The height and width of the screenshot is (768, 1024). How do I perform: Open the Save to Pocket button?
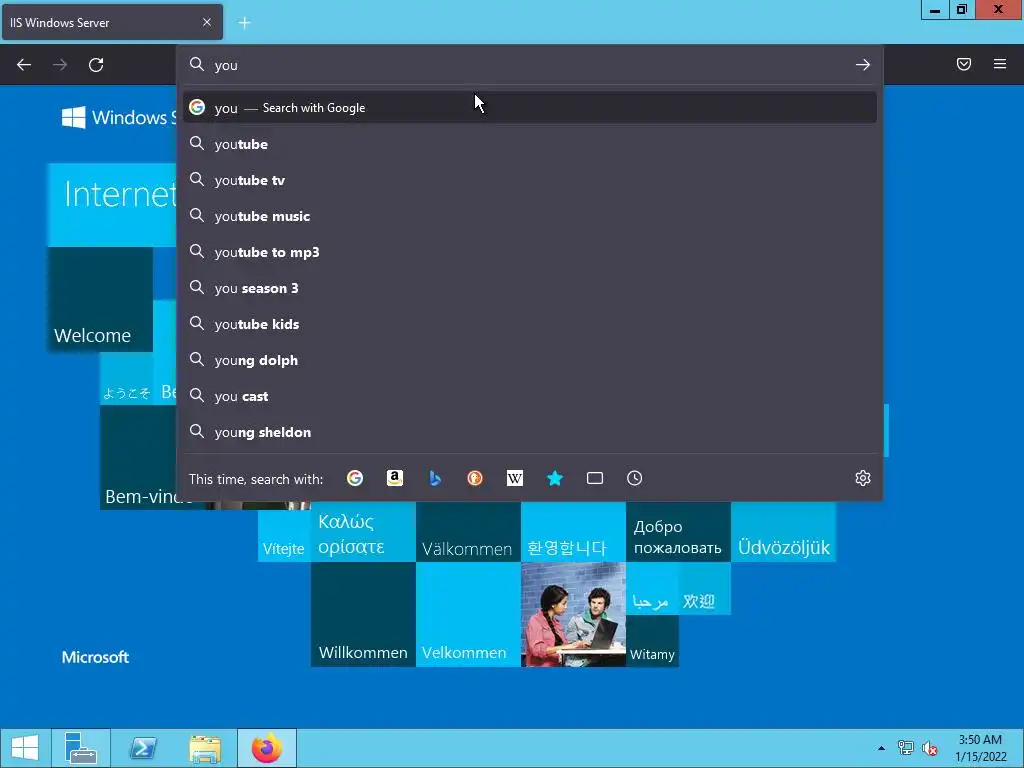coord(964,64)
